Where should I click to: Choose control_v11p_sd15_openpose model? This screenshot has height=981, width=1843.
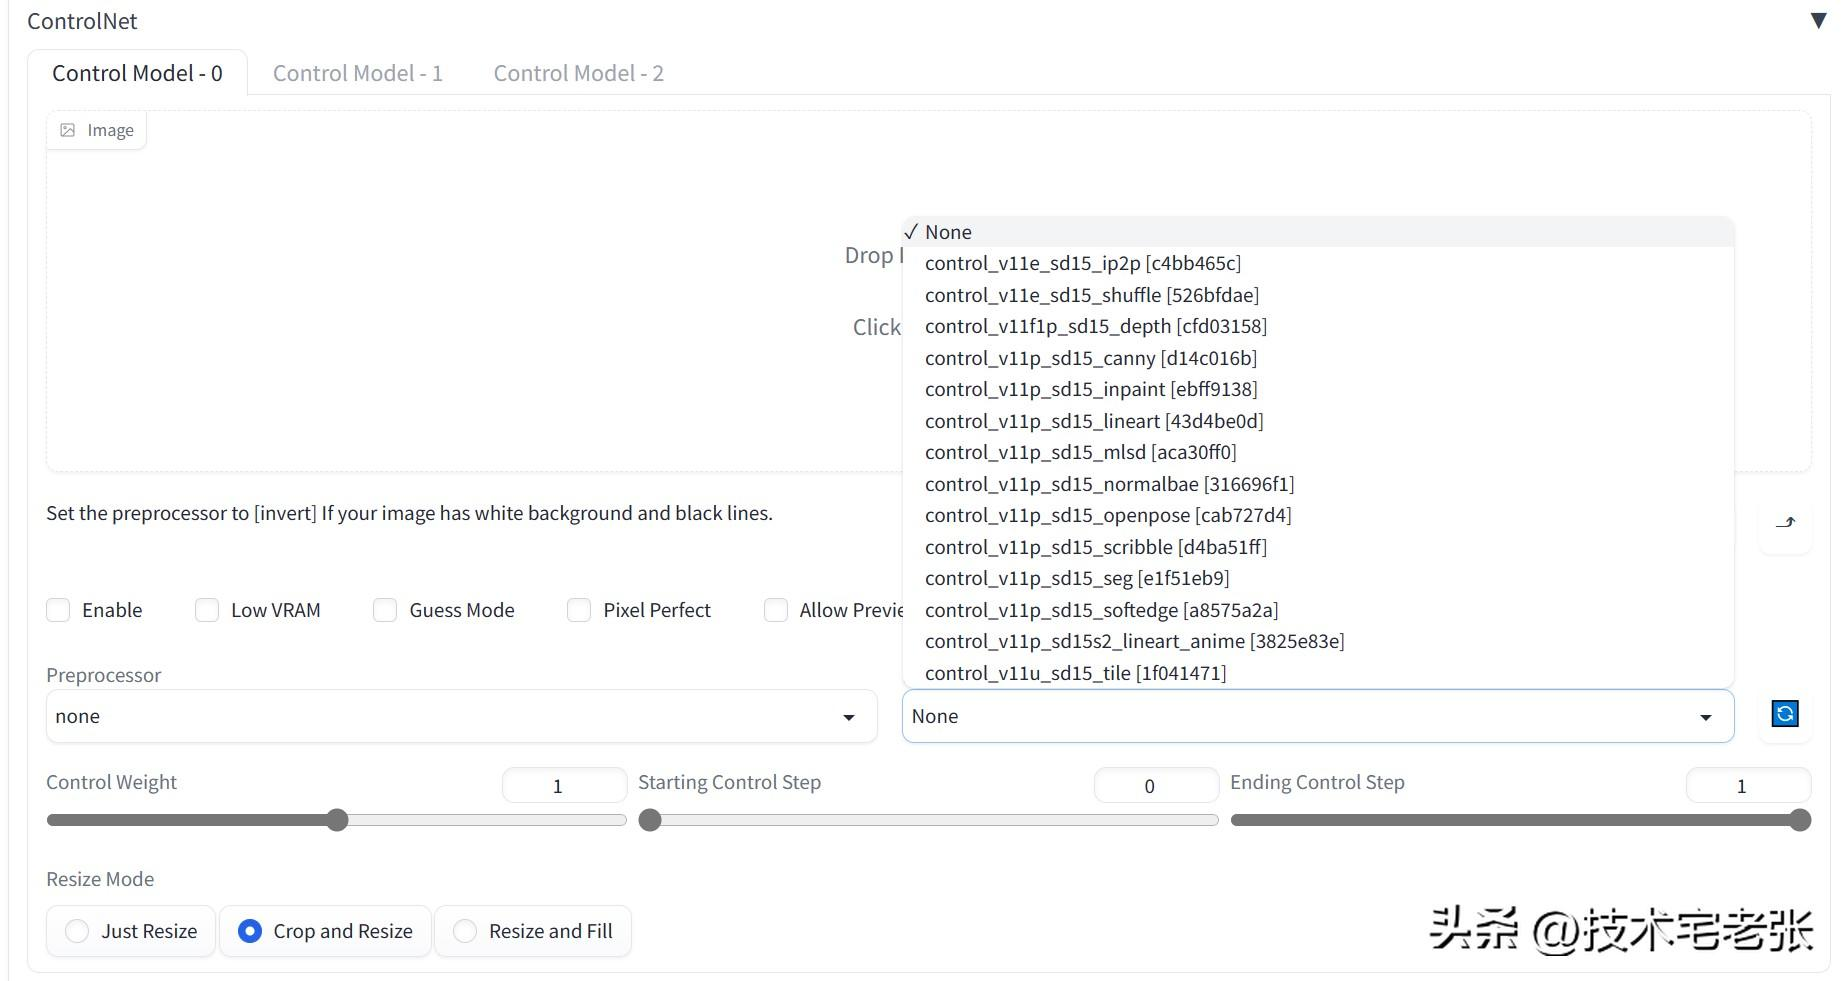pos(1317,515)
